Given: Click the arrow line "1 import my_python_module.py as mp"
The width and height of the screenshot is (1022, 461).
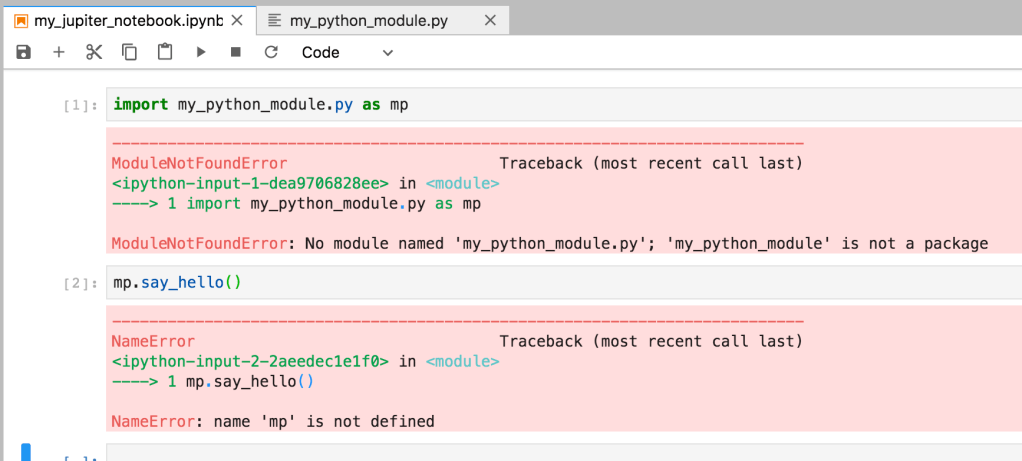Looking at the screenshot, I should [296, 203].
